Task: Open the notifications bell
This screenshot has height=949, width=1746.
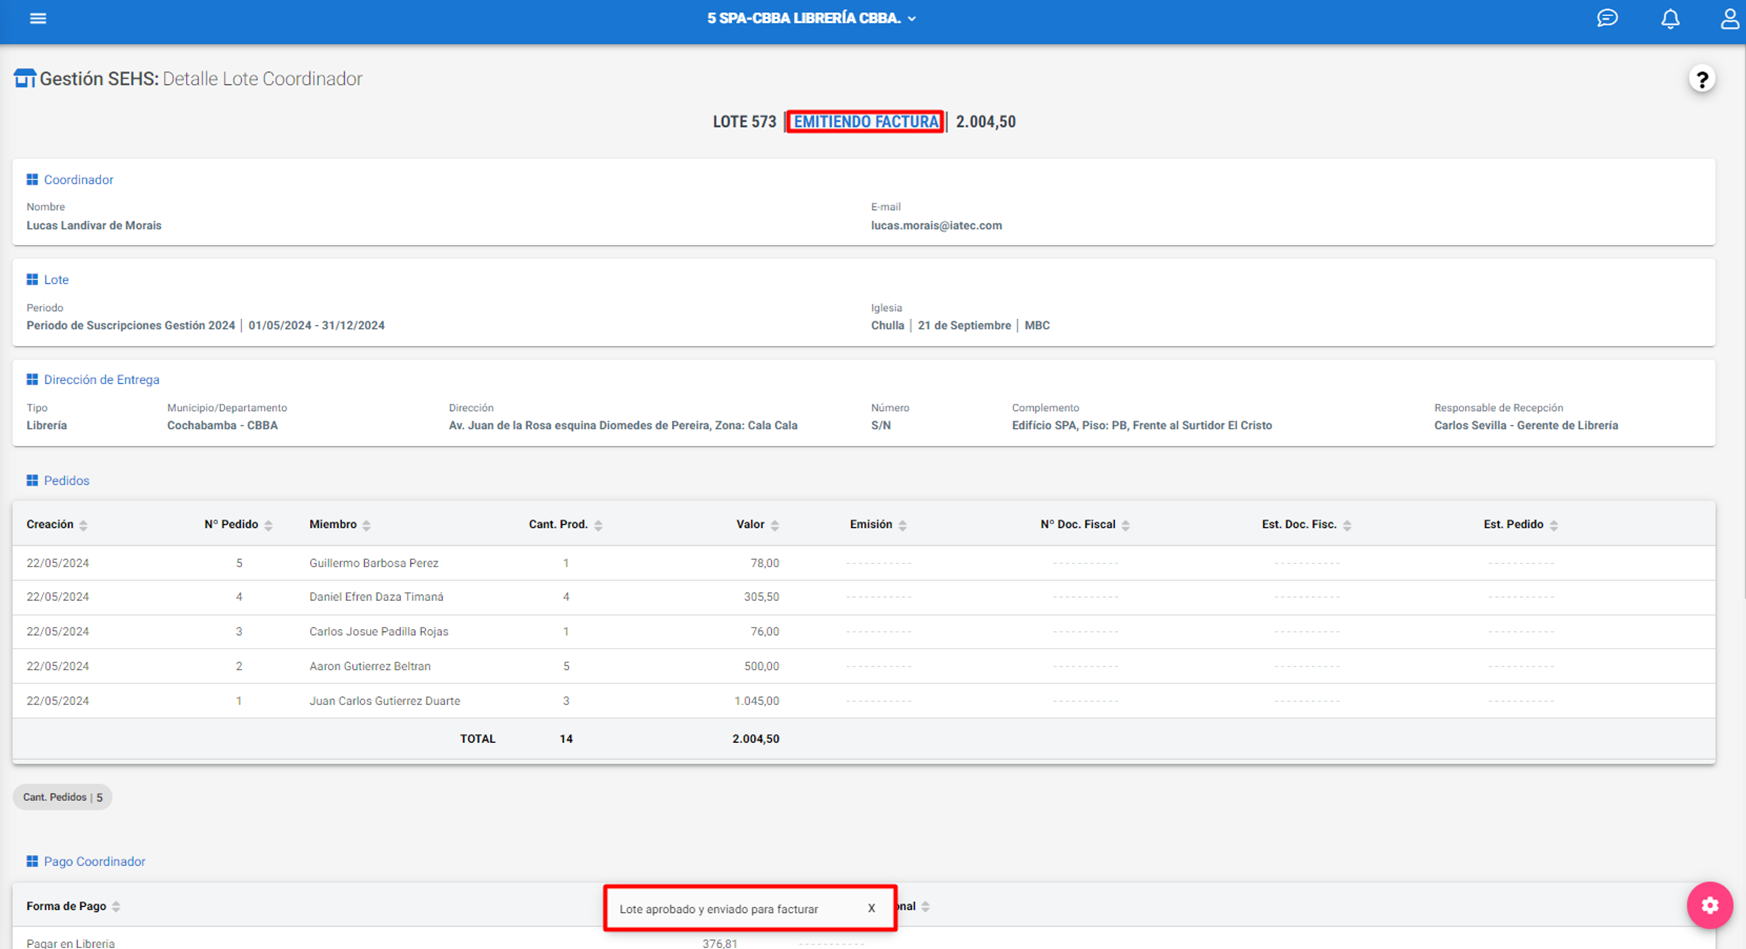Action: pyautogui.click(x=1670, y=18)
